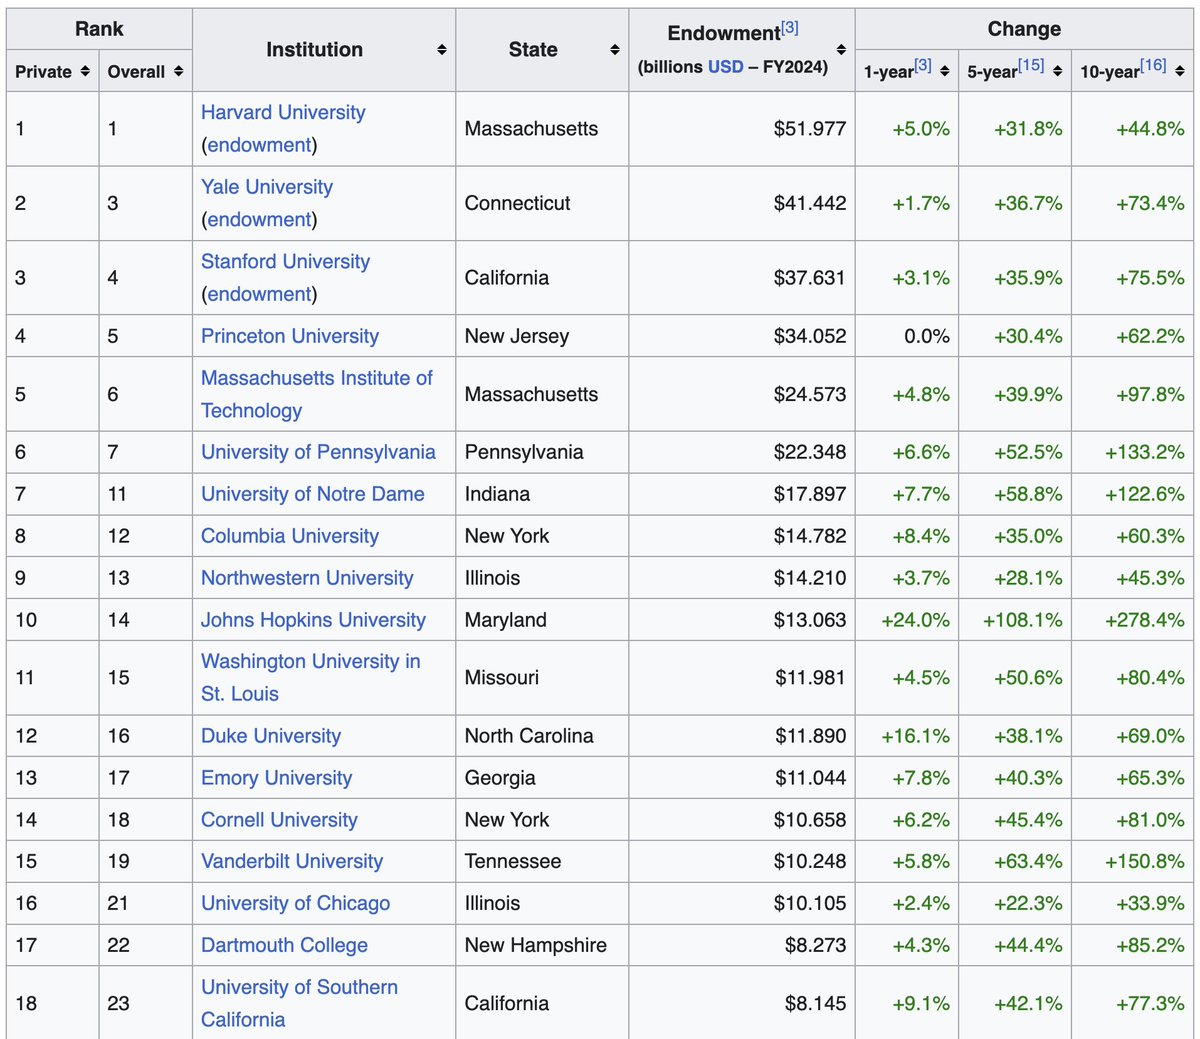Select Georgia state cell
Screen dimensions: 1200x1039
pos(542,778)
